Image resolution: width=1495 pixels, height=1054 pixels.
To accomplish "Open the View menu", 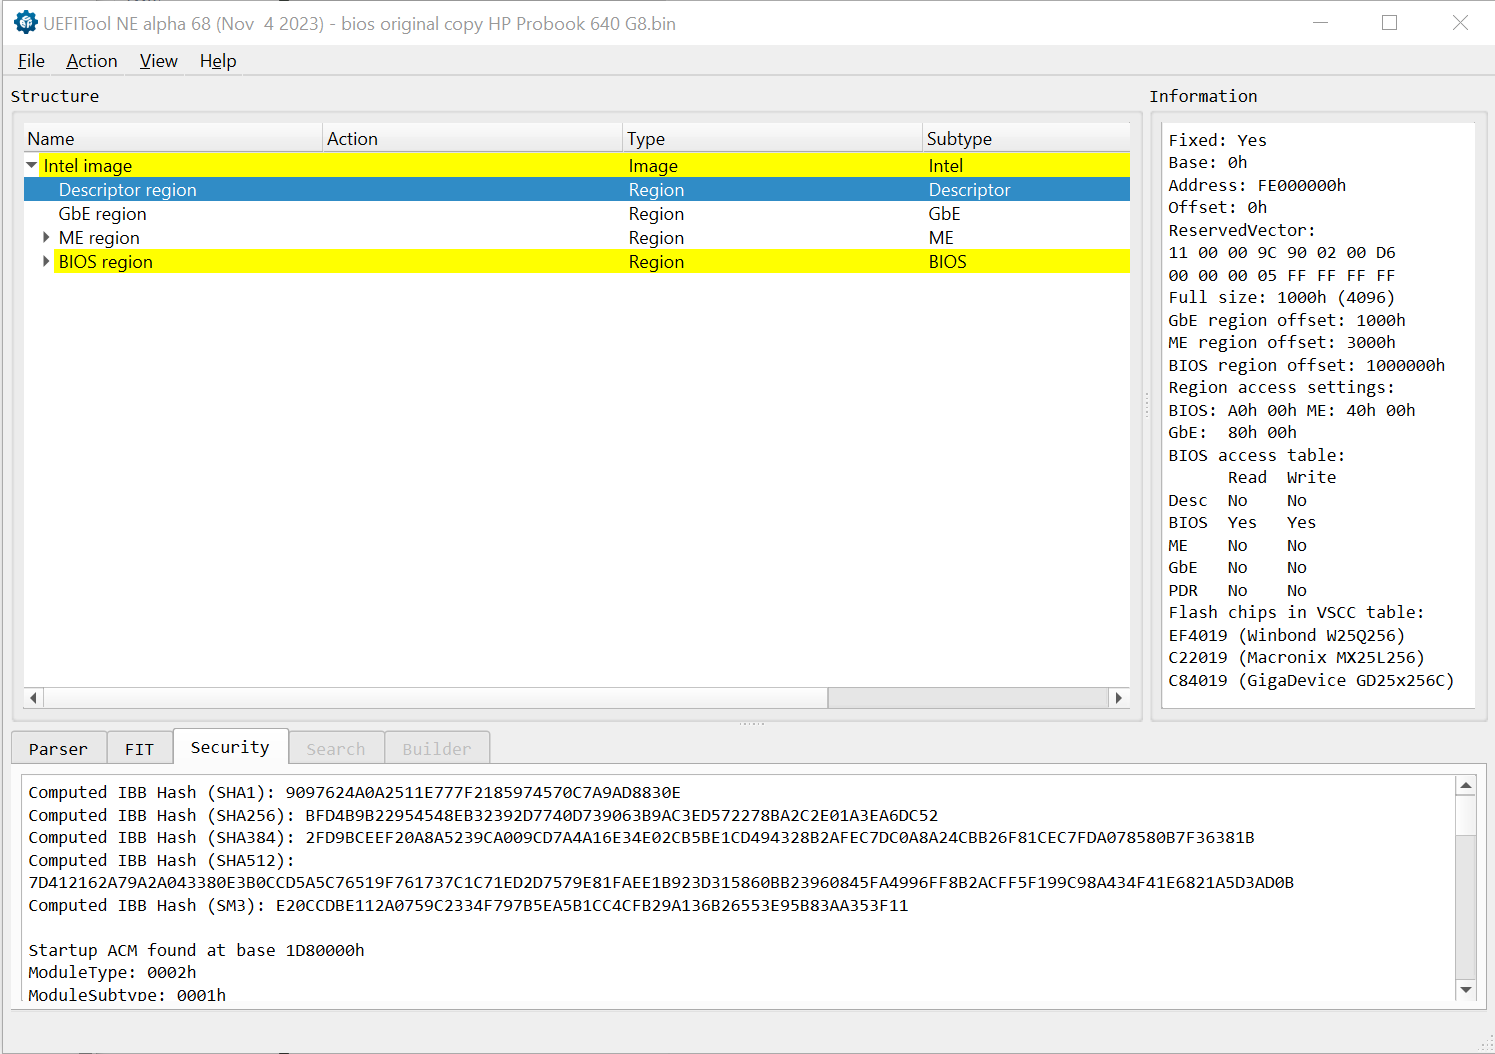I will point(158,61).
